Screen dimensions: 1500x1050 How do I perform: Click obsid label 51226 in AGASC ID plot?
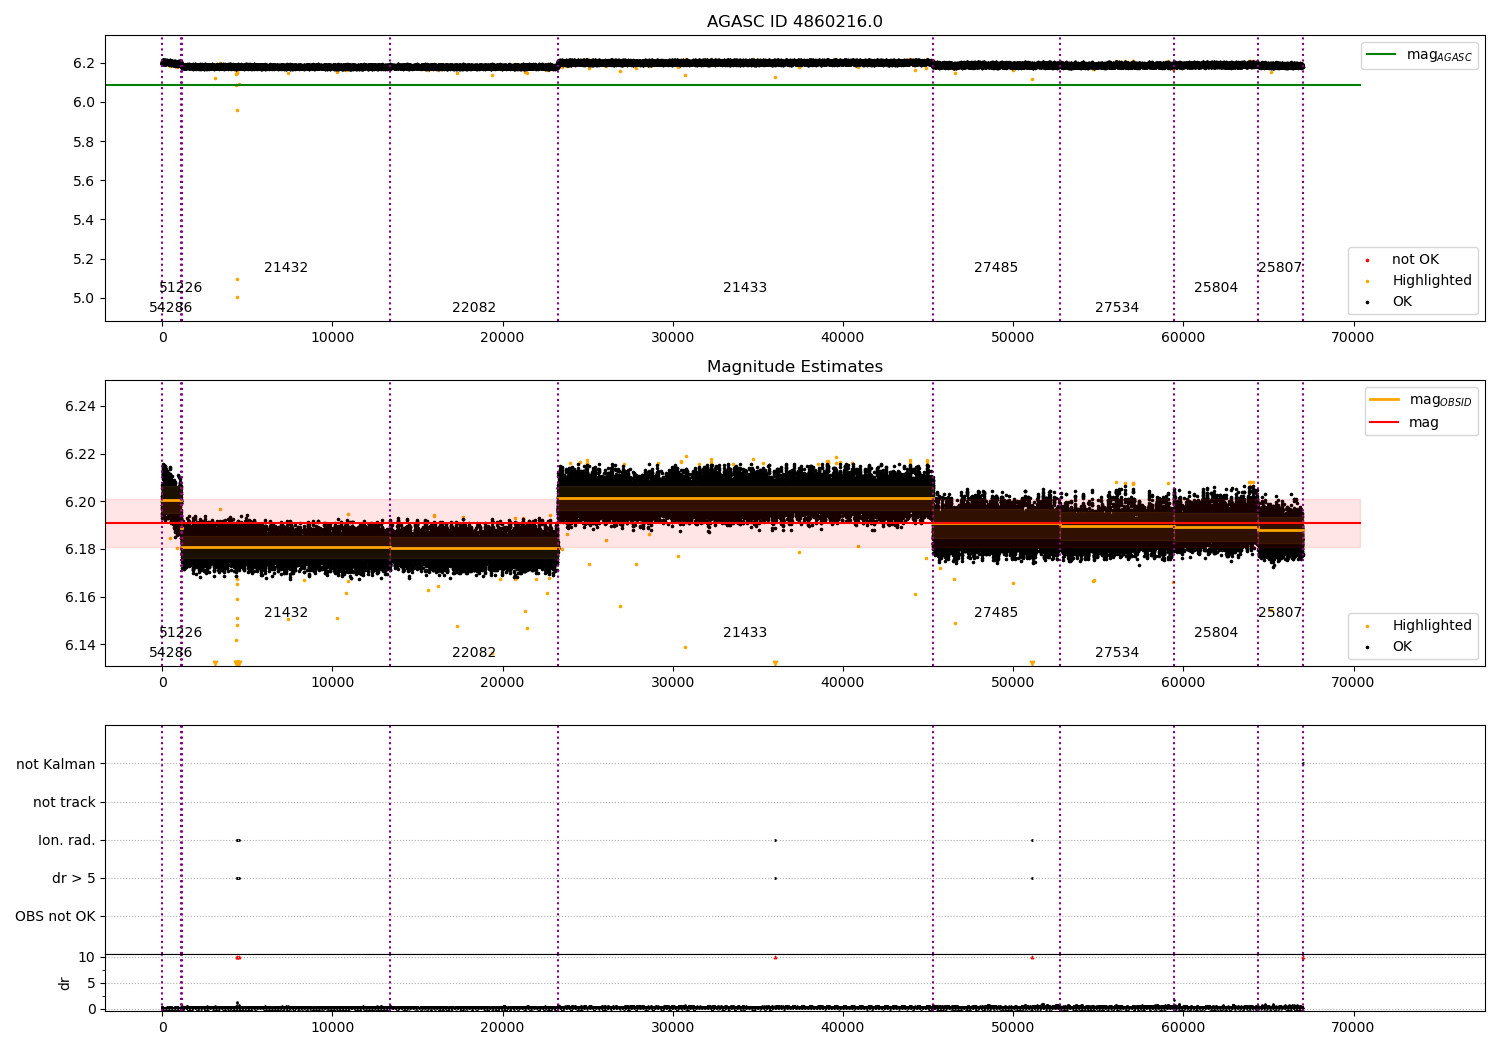click(x=181, y=288)
